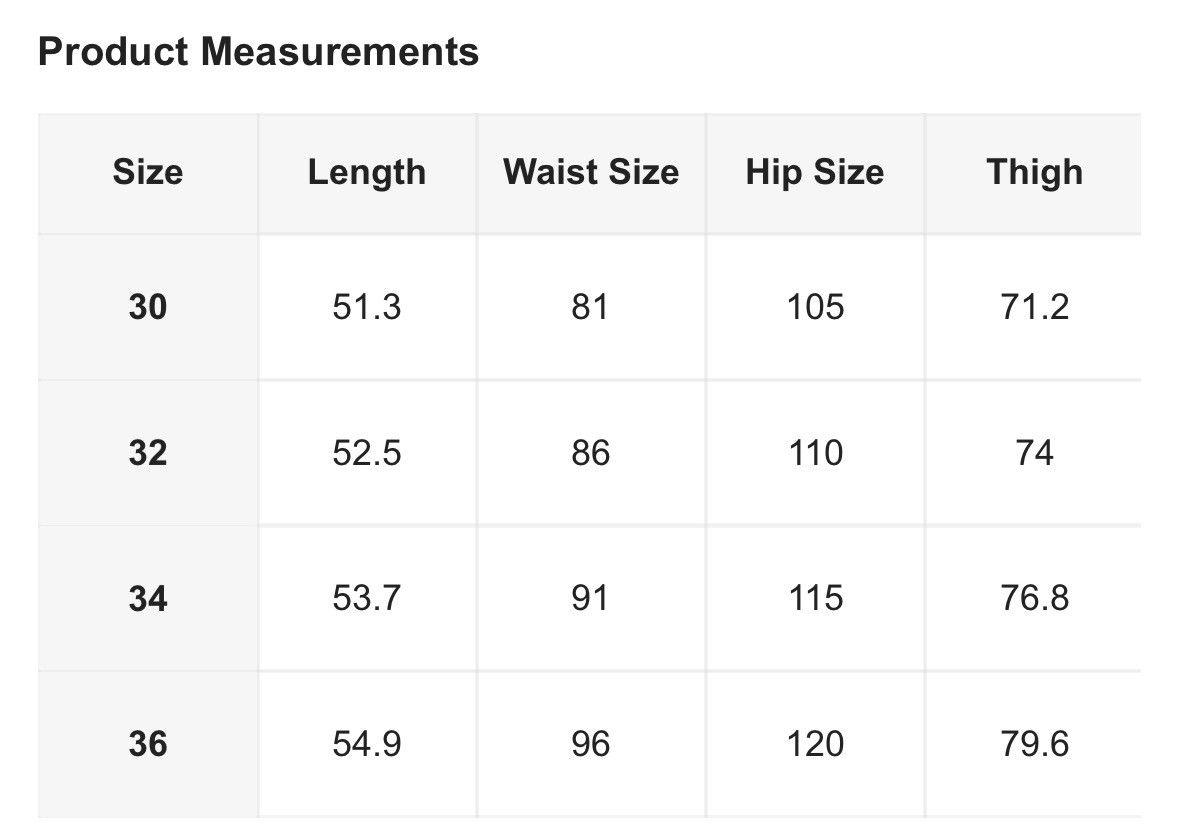
Task: Select the Size column header
Action: (148, 172)
